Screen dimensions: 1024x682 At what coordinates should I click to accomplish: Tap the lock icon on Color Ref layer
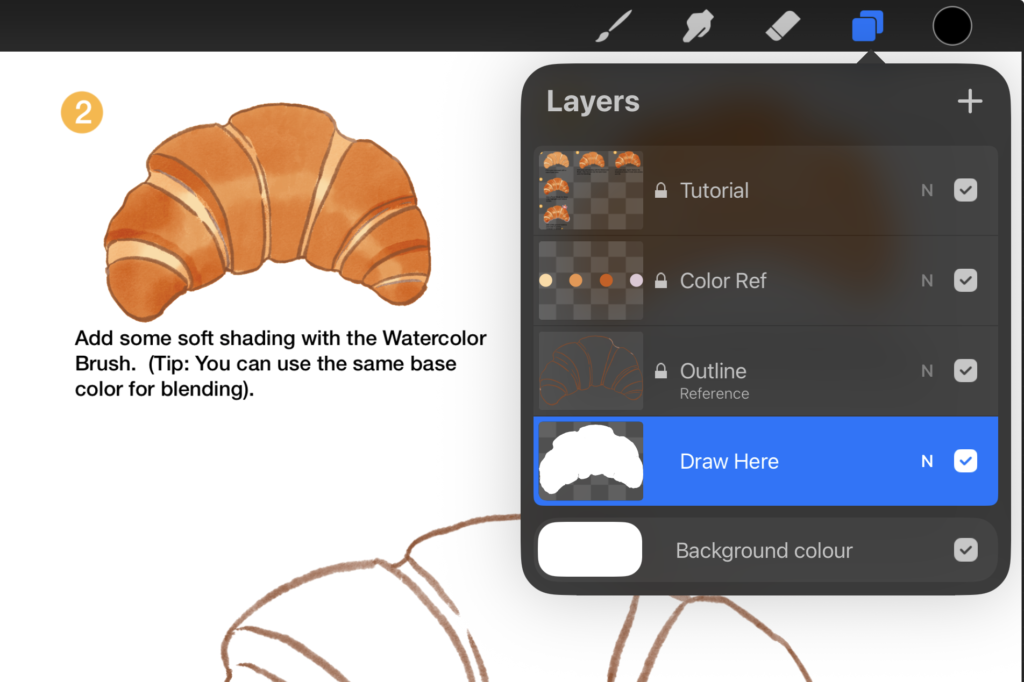point(661,280)
